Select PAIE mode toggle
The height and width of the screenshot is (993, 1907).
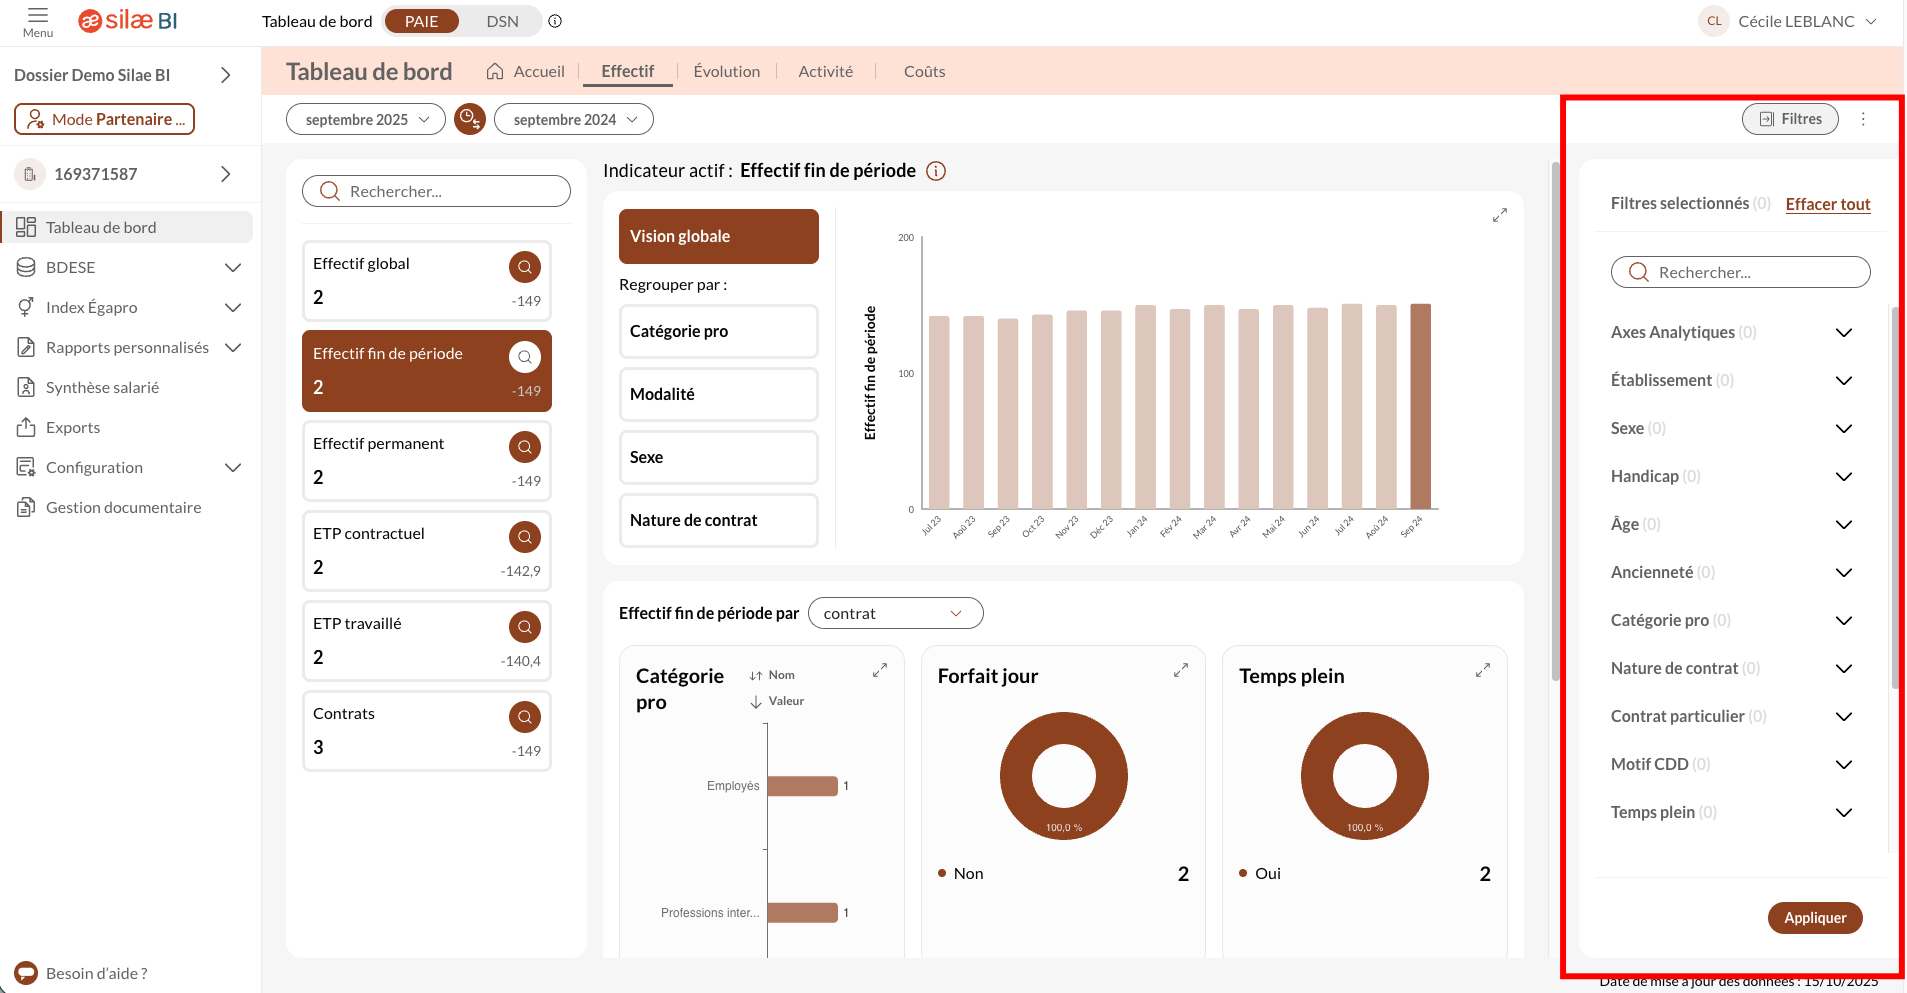tap(421, 21)
